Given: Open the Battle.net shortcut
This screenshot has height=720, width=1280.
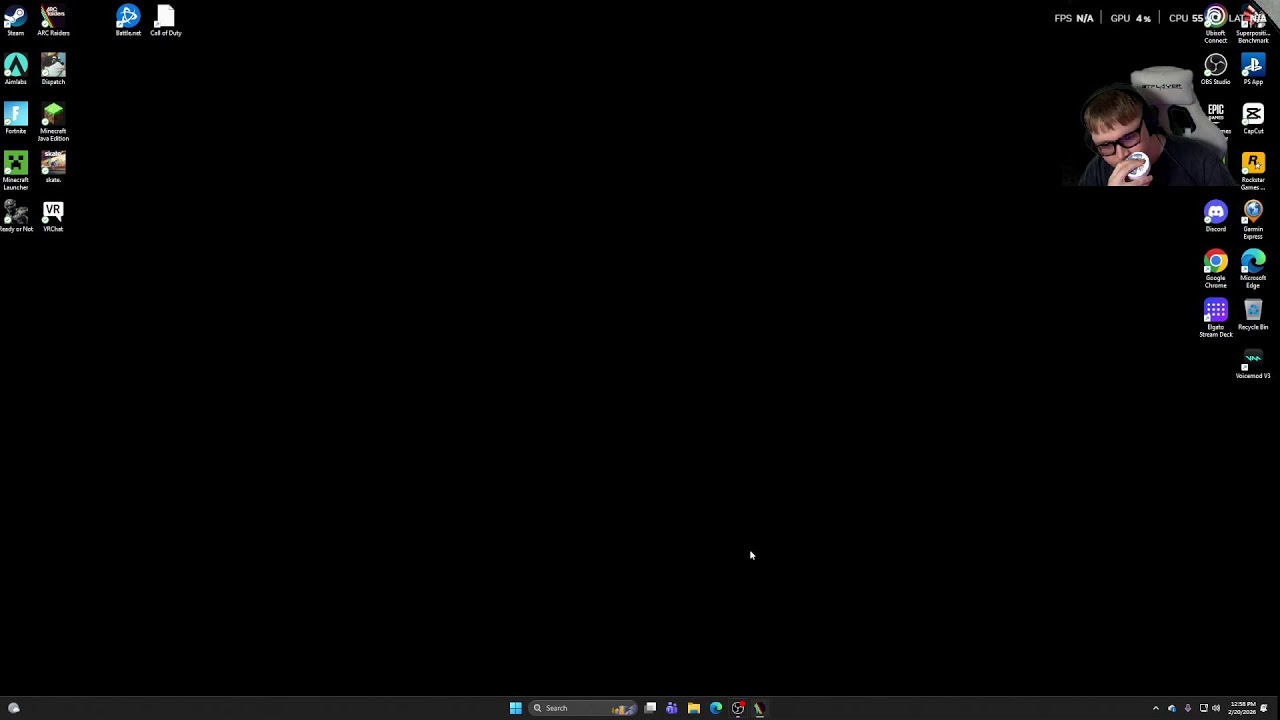Looking at the screenshot, I should 128,21.
